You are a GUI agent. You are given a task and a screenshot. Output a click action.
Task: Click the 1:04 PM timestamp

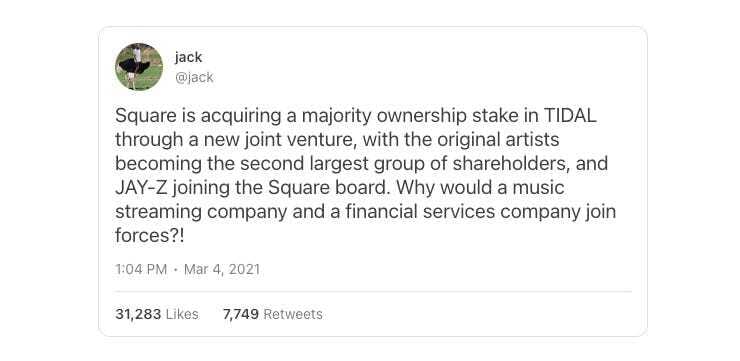(141, 269)
